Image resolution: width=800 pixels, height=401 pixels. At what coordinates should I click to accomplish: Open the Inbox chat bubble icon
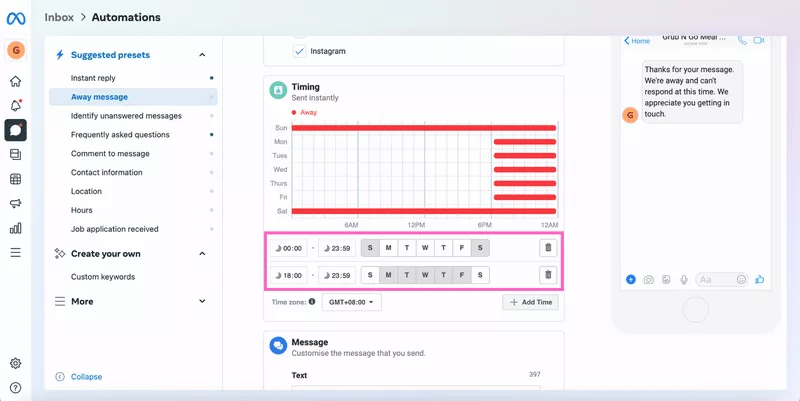(x=16, y=130)
